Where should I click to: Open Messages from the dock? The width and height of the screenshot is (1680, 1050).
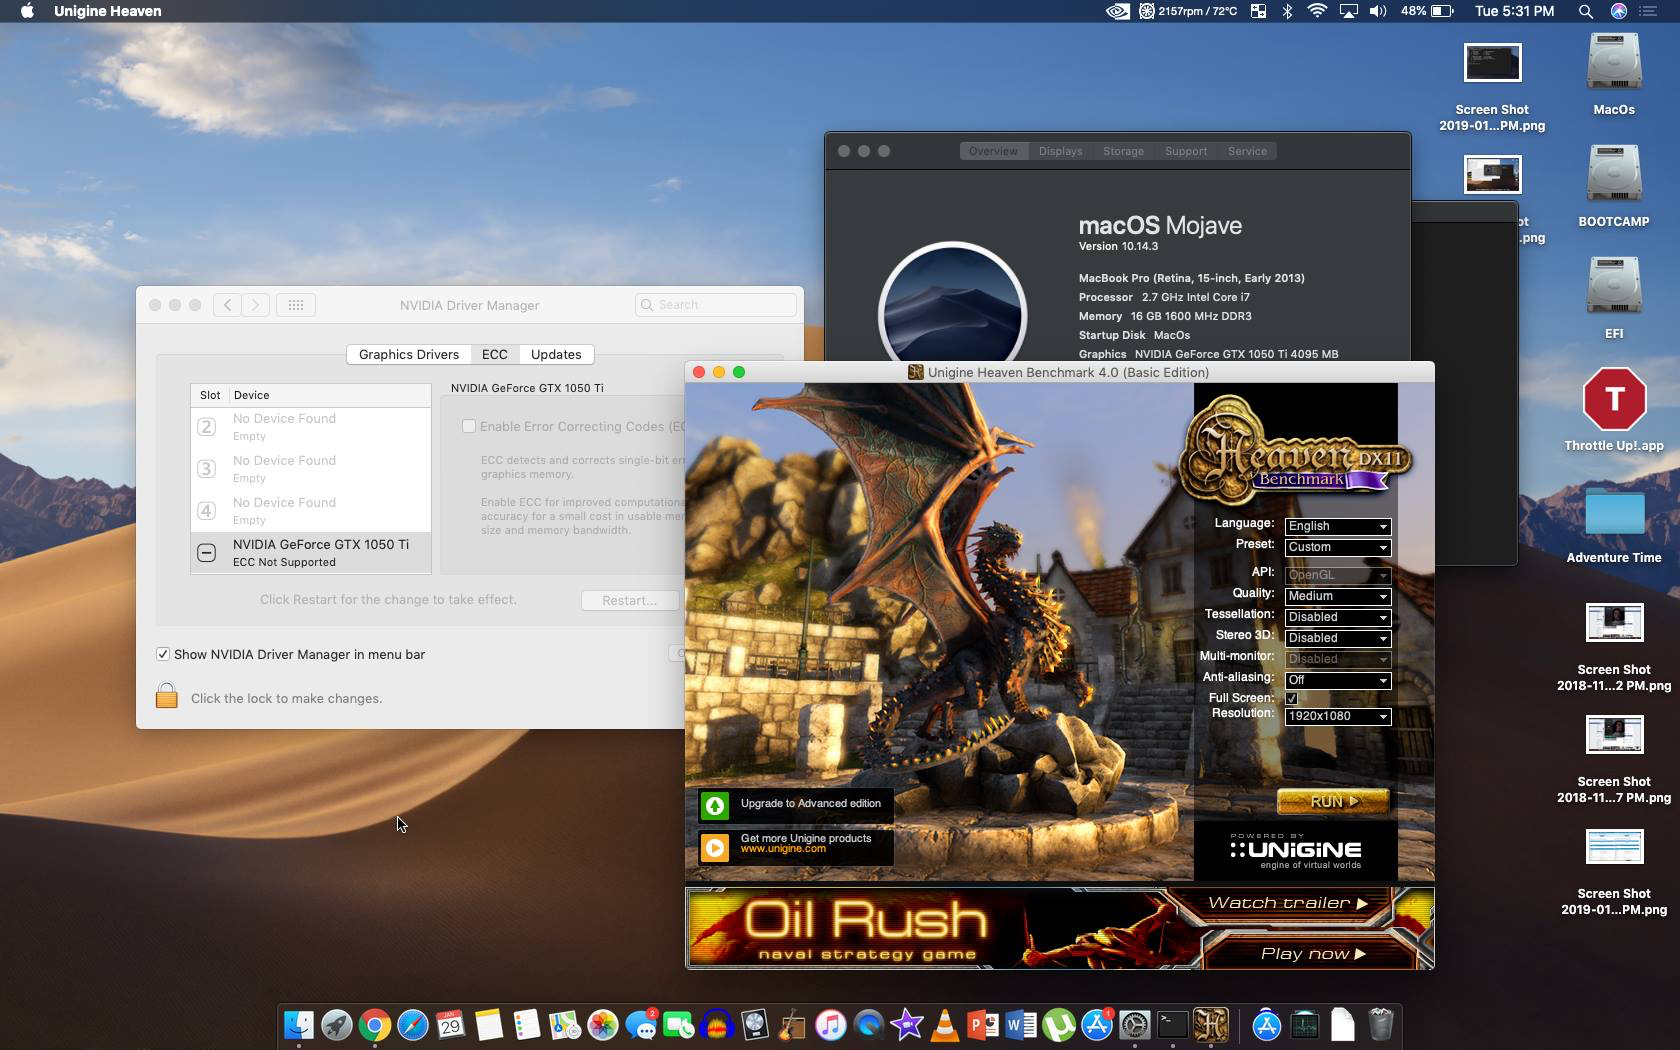pyautogui.click(x=641, y=1025)
